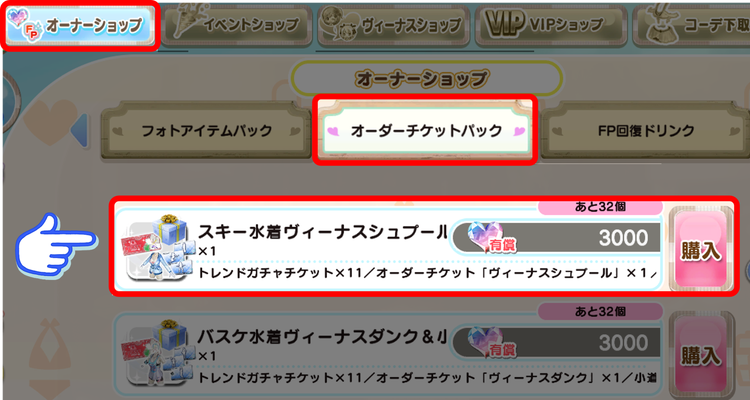Open the オーナーショップ tab
Viewport: 750px width, 400px height.
point(80,25)
